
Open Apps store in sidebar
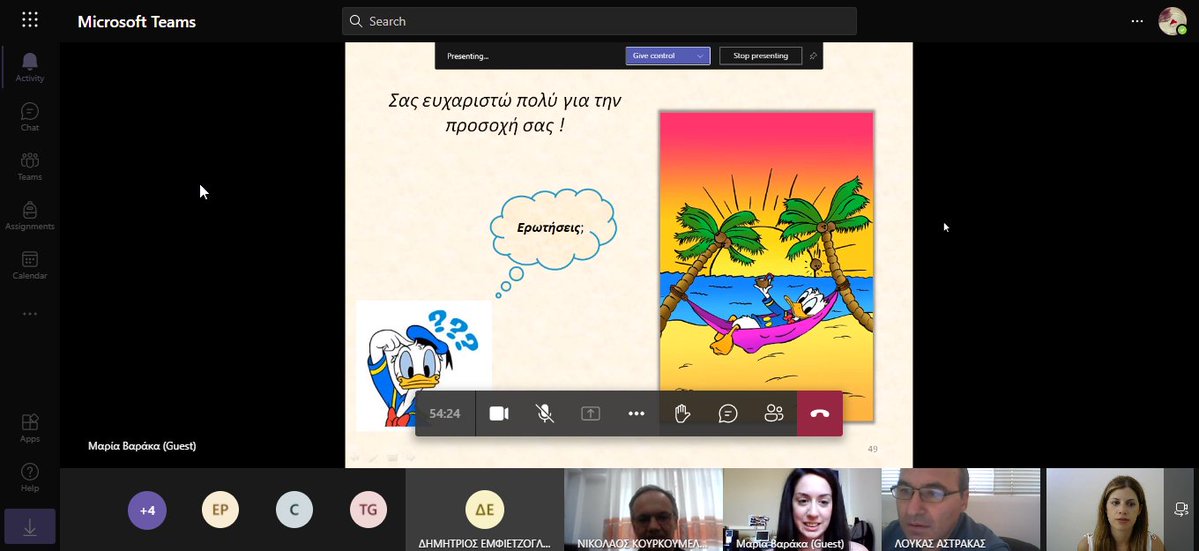point(30,428)
